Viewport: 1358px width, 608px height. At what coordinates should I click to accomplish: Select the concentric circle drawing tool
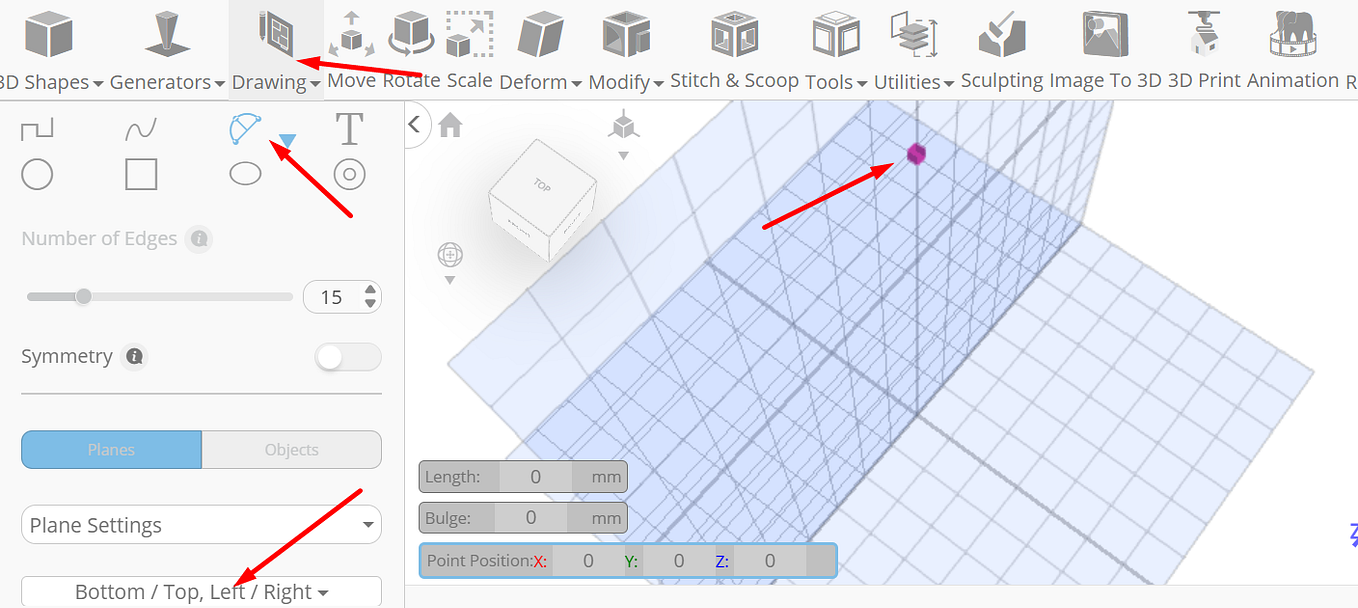[349, 174]
